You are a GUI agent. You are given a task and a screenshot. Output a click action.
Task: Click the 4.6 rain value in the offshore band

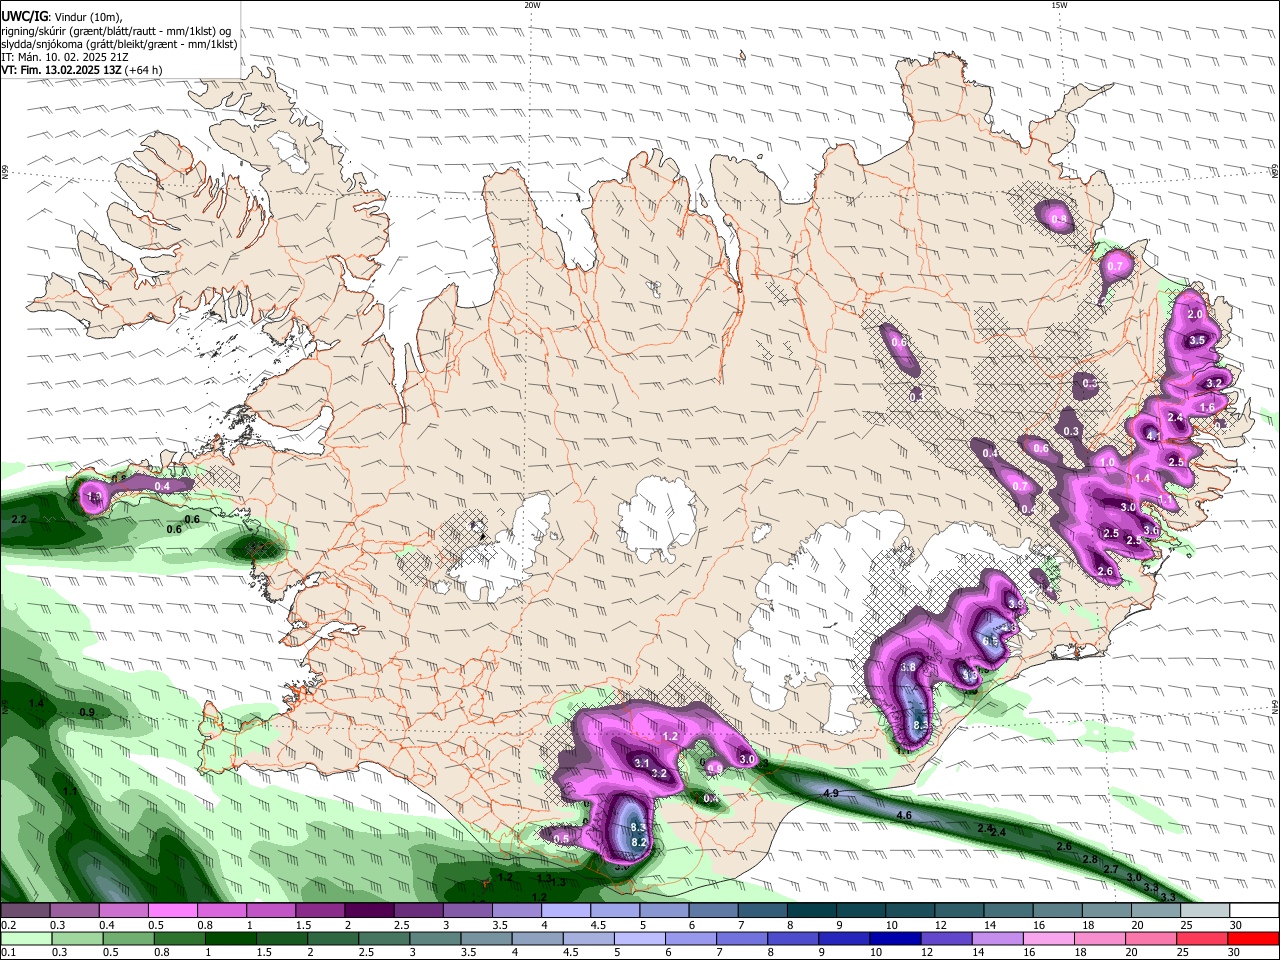tap(904, 816)
